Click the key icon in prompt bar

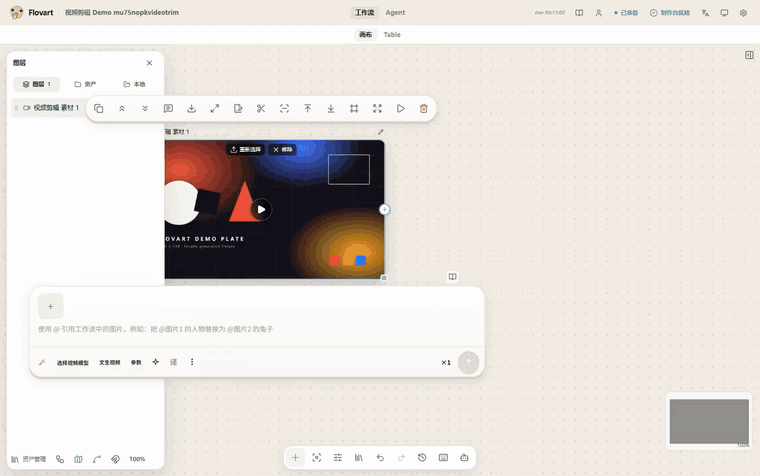point(42,363)
